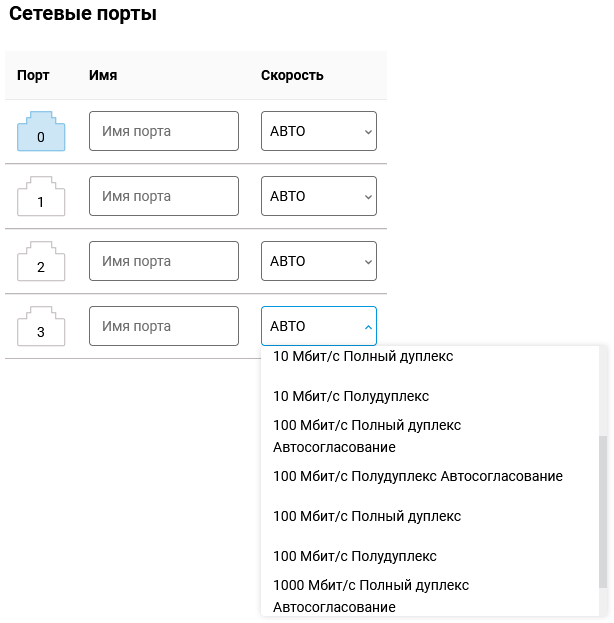Select the port 2 Ethernet icon

(x=41, y=261)
